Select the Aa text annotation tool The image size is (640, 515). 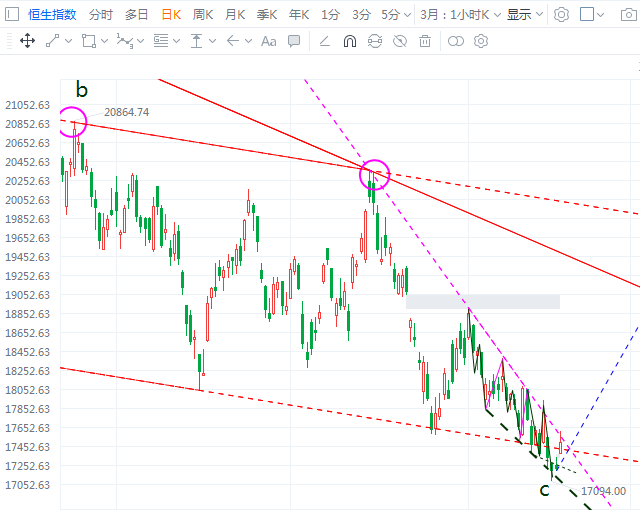[x=269, y=41]
